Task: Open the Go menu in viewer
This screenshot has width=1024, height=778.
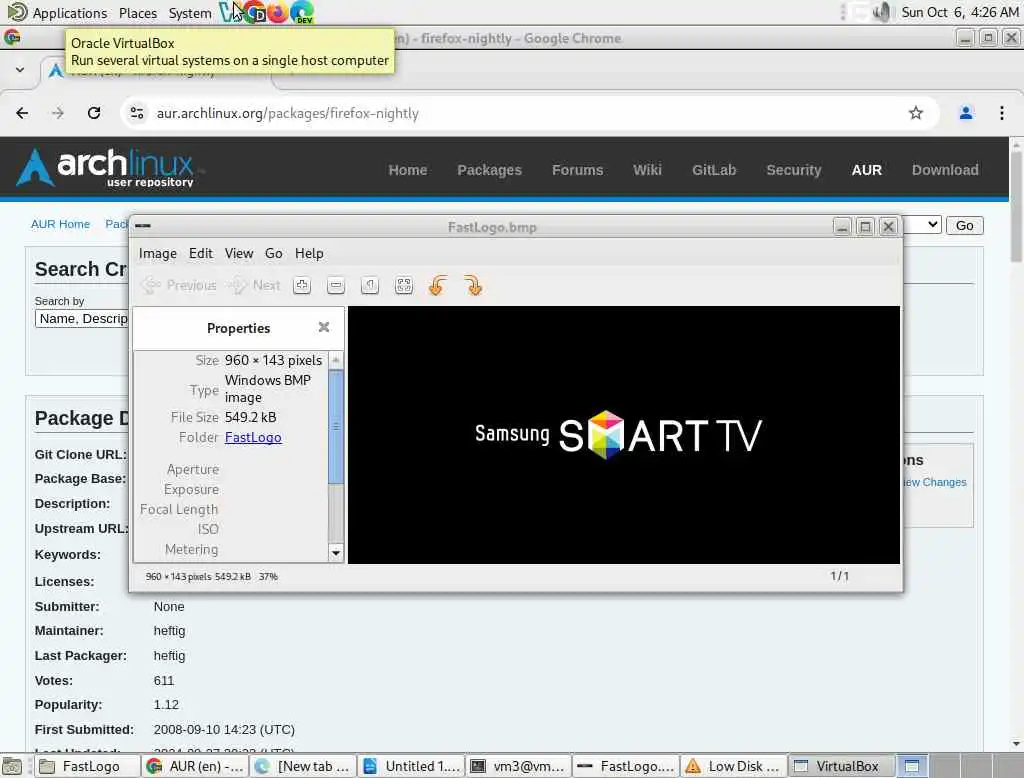Action: [274, 253]
